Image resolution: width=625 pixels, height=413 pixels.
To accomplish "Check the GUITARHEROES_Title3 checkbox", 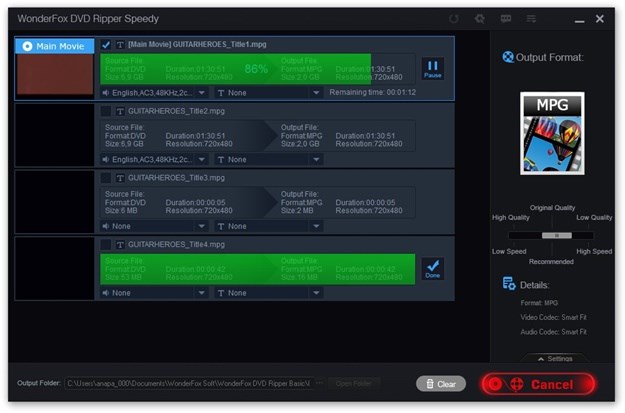I will click(106, 178).
